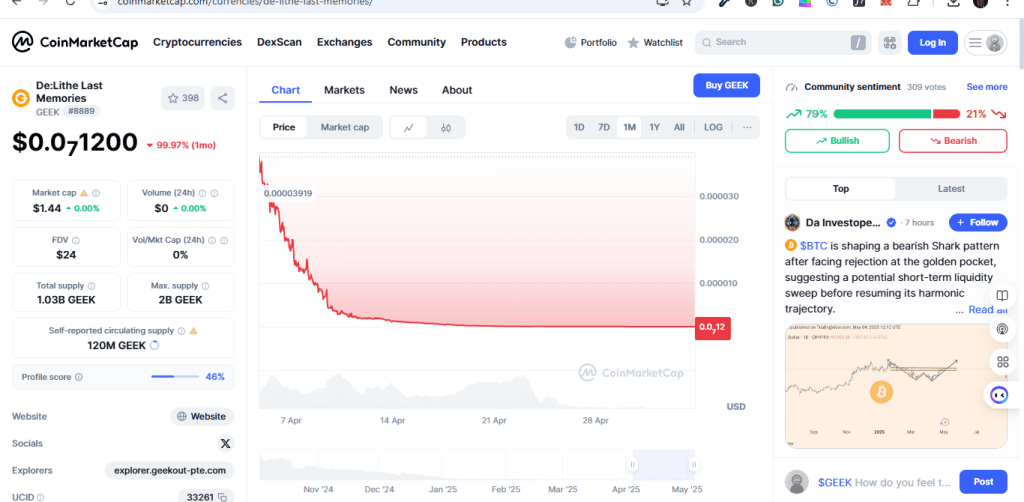The height and width of the screenshot is (502, 1024).
Task: Click the QR code app download icon
Action: 889,42
